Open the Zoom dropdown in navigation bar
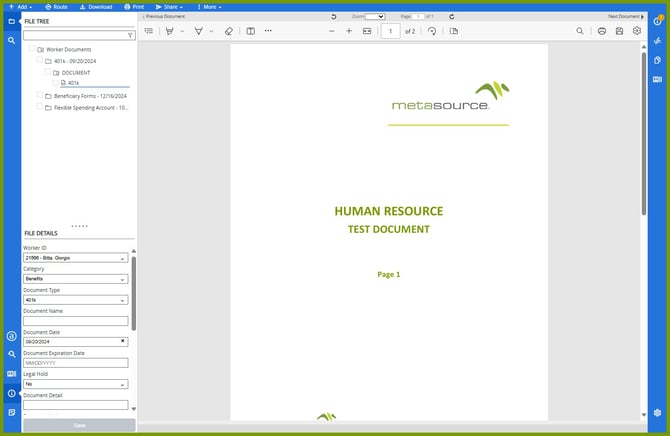 (x=375, y=17)
